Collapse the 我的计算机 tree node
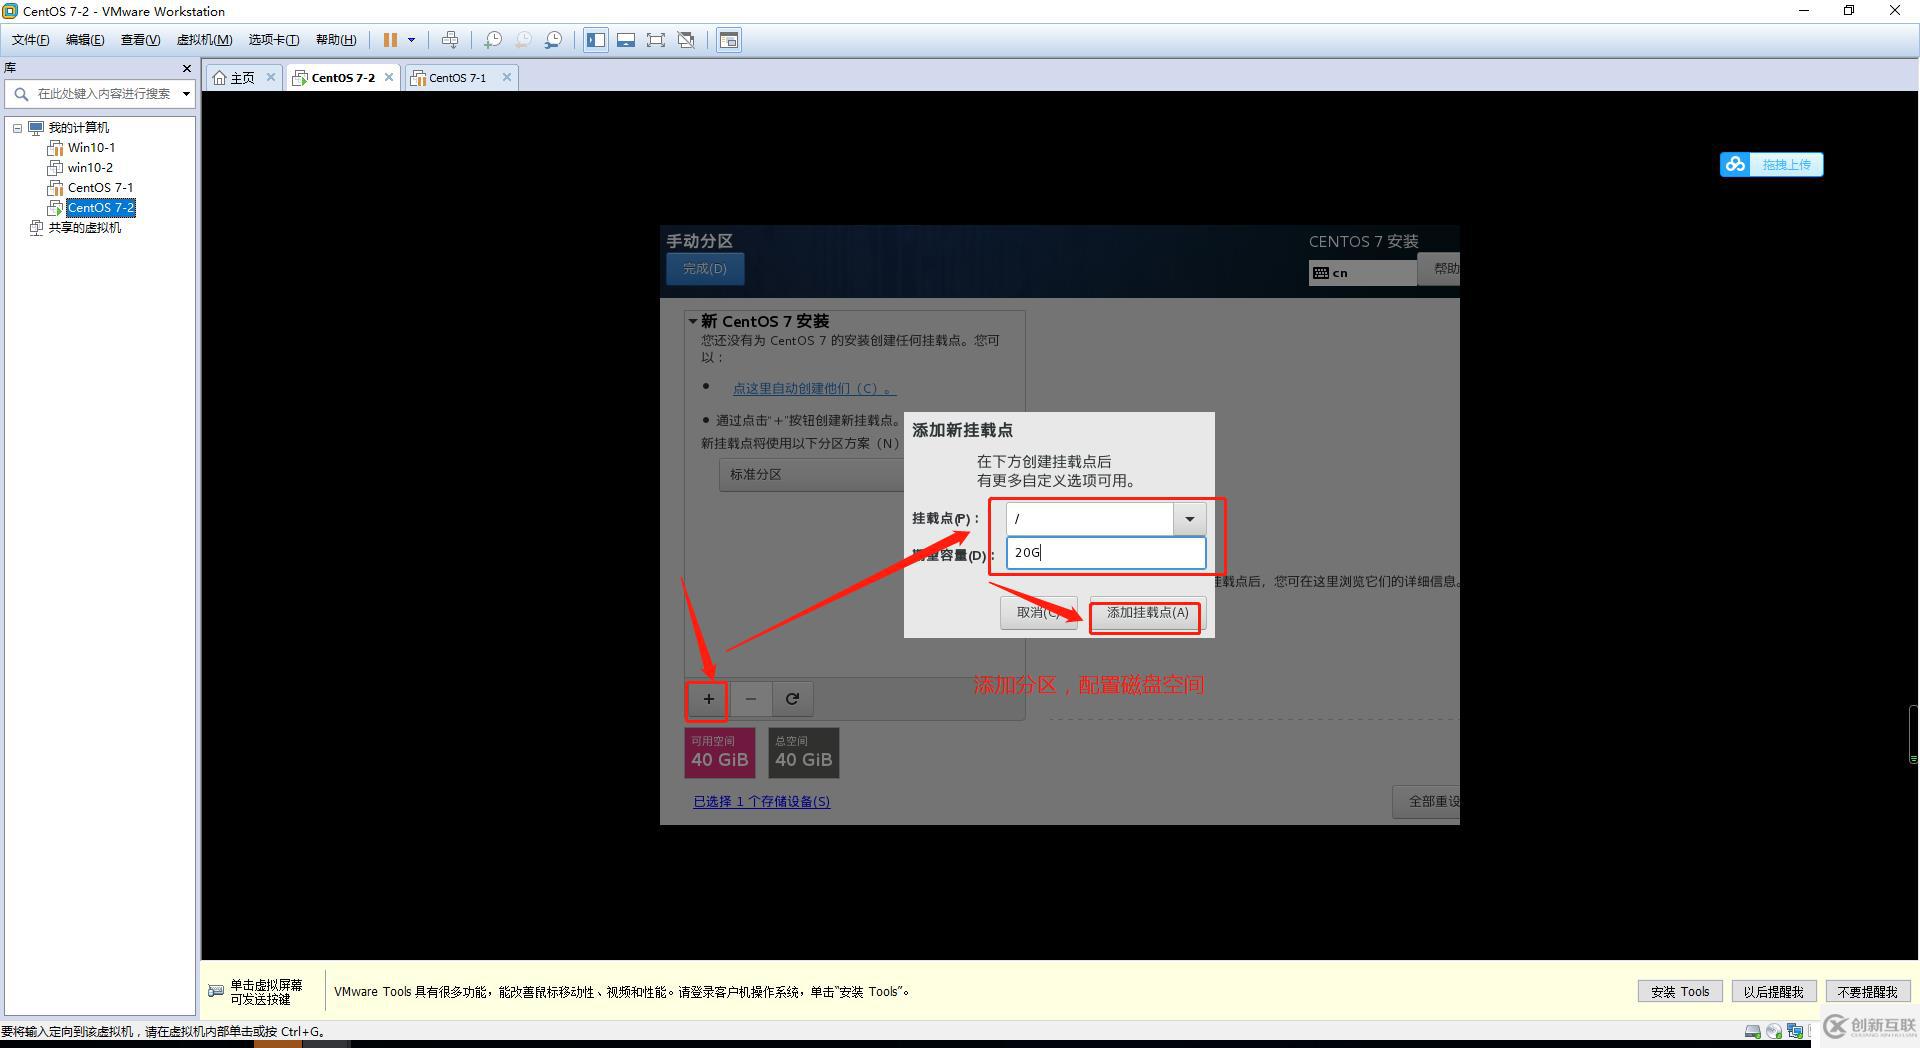Screen dimensions: 1920x1048 (17, 128)
